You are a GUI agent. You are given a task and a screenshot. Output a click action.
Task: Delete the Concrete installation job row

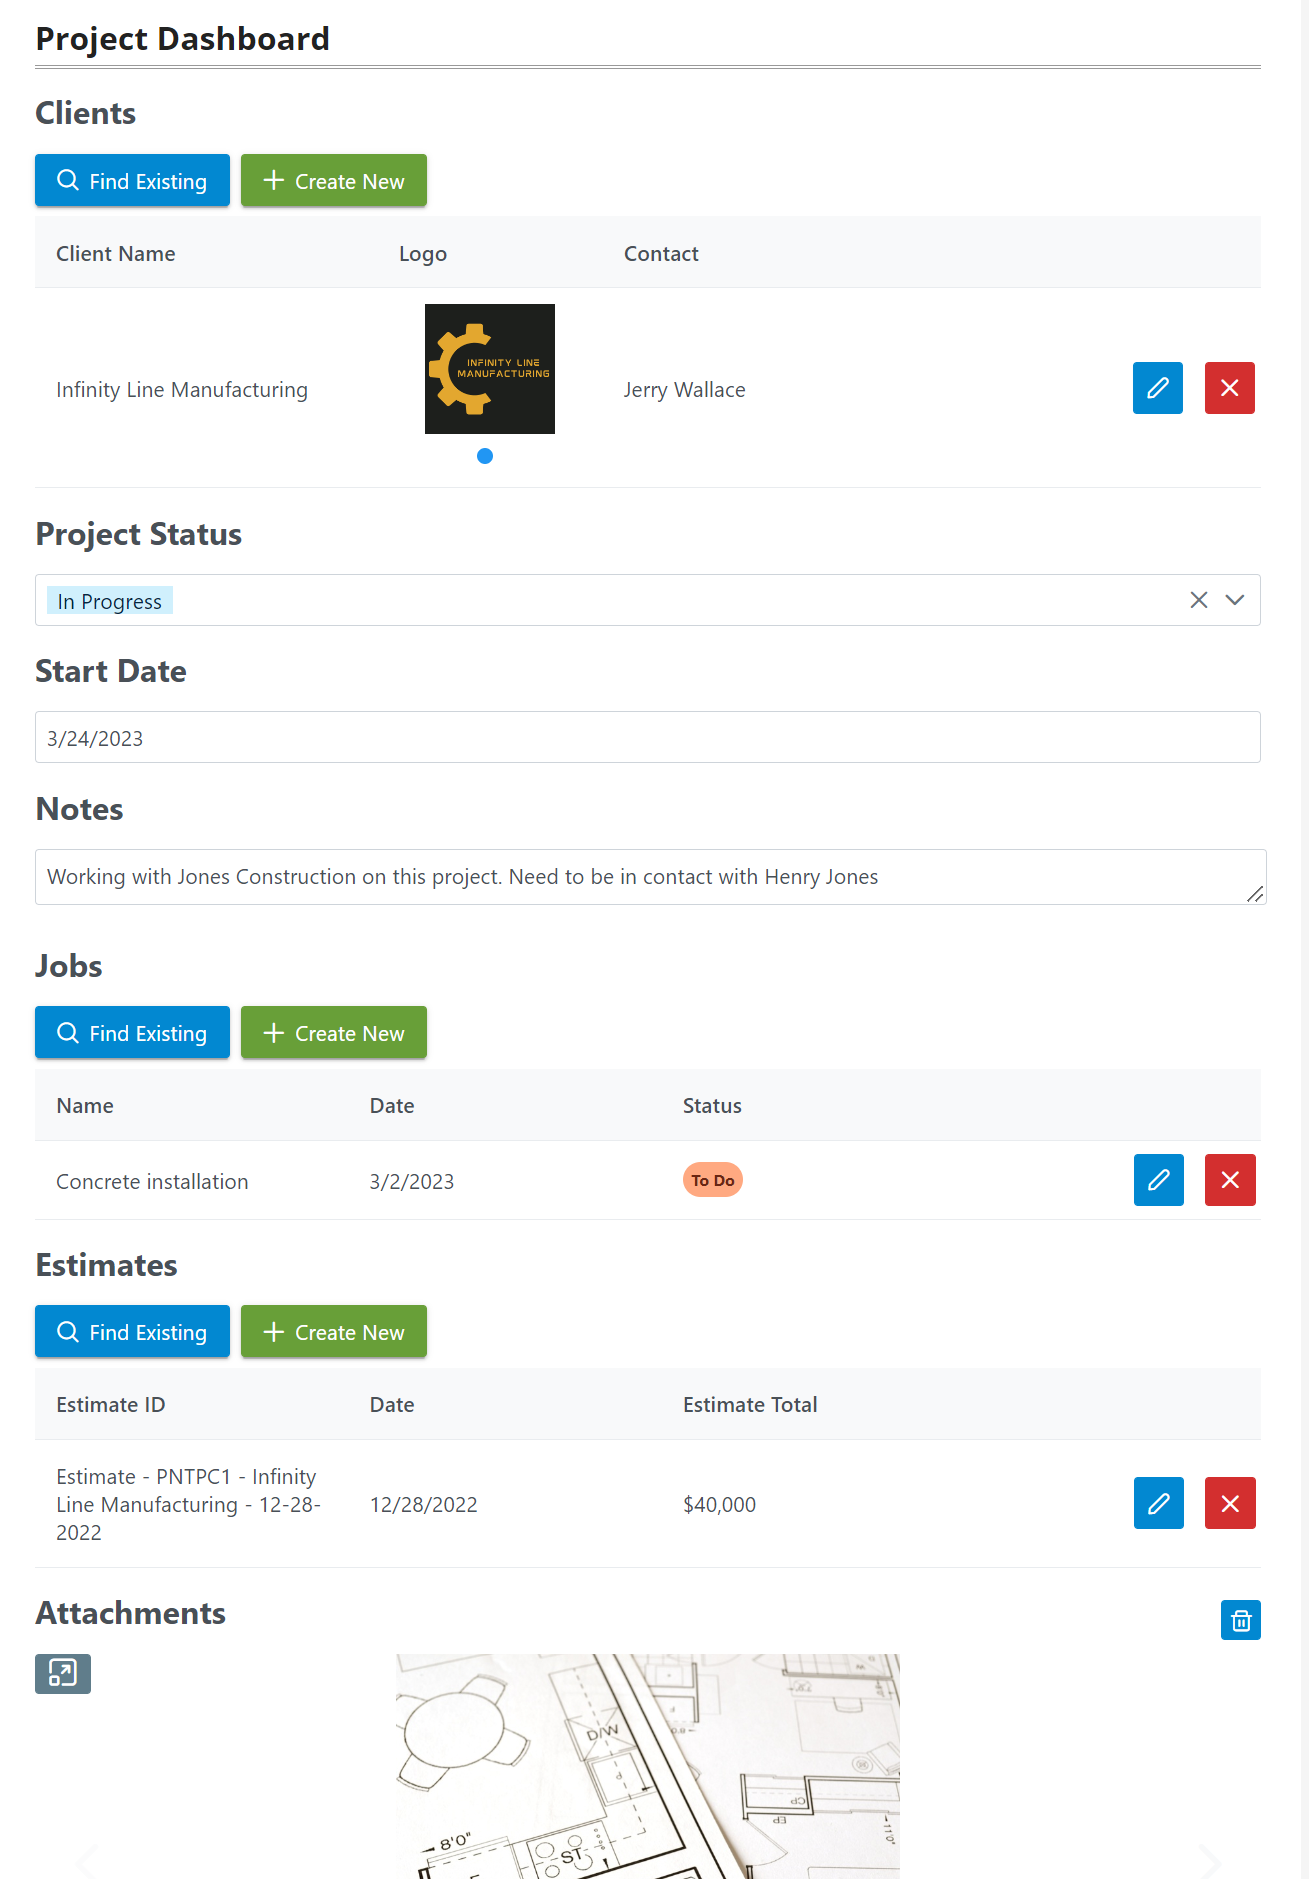[1230, 1180]
